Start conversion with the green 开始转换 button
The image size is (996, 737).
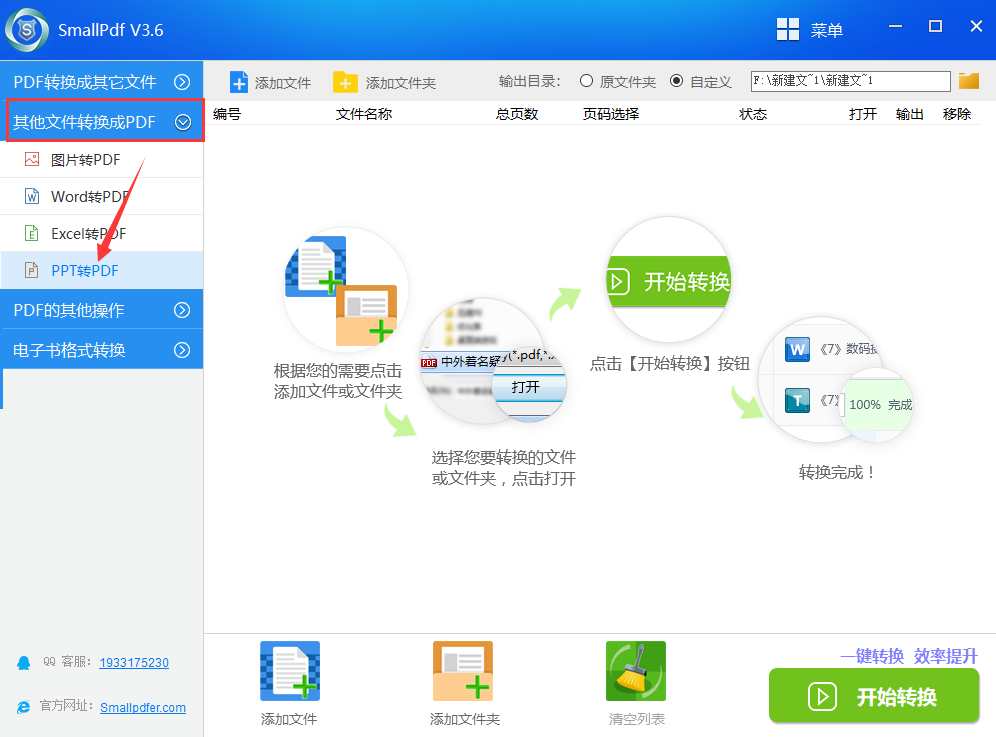pyautogui.click(x=874, y=696)
